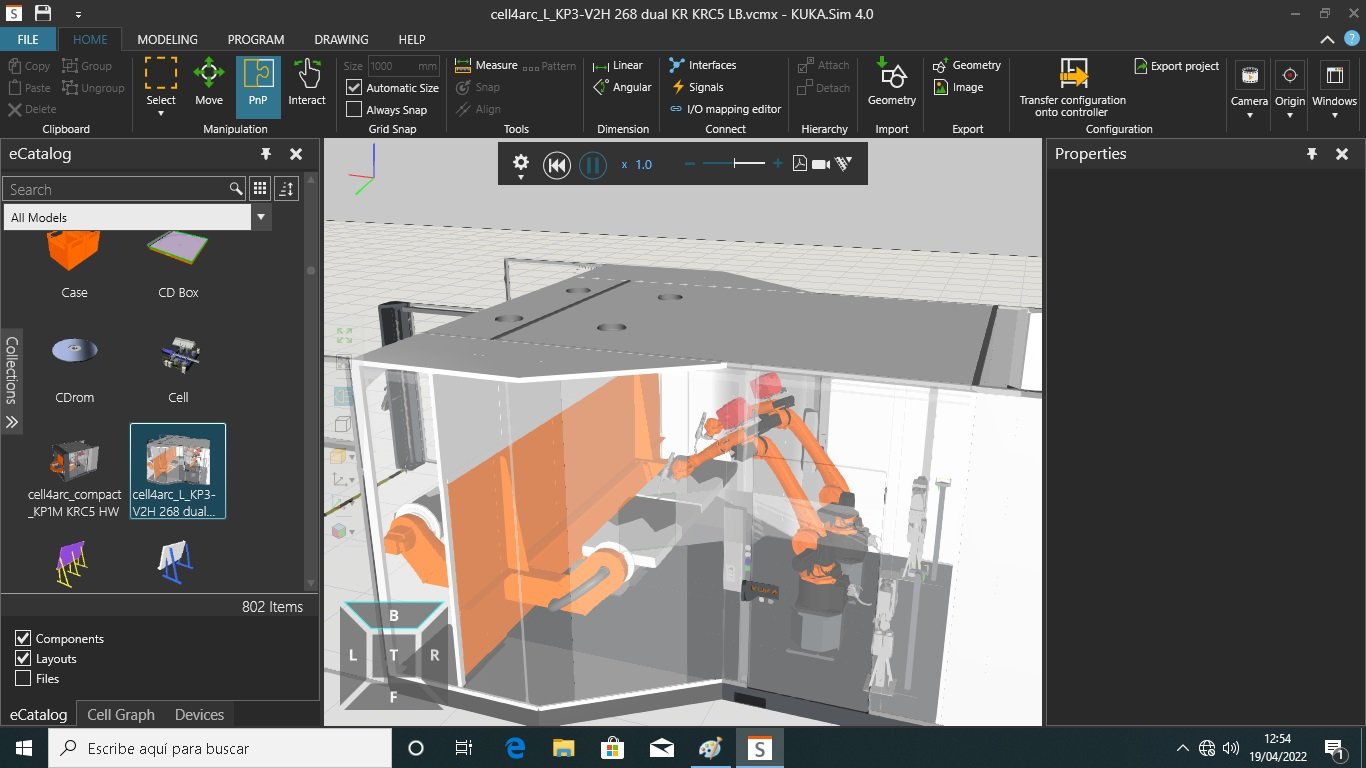
Task: Adjust the simulation speed slider
Action: pyautogui.click(x=734, y=164)
